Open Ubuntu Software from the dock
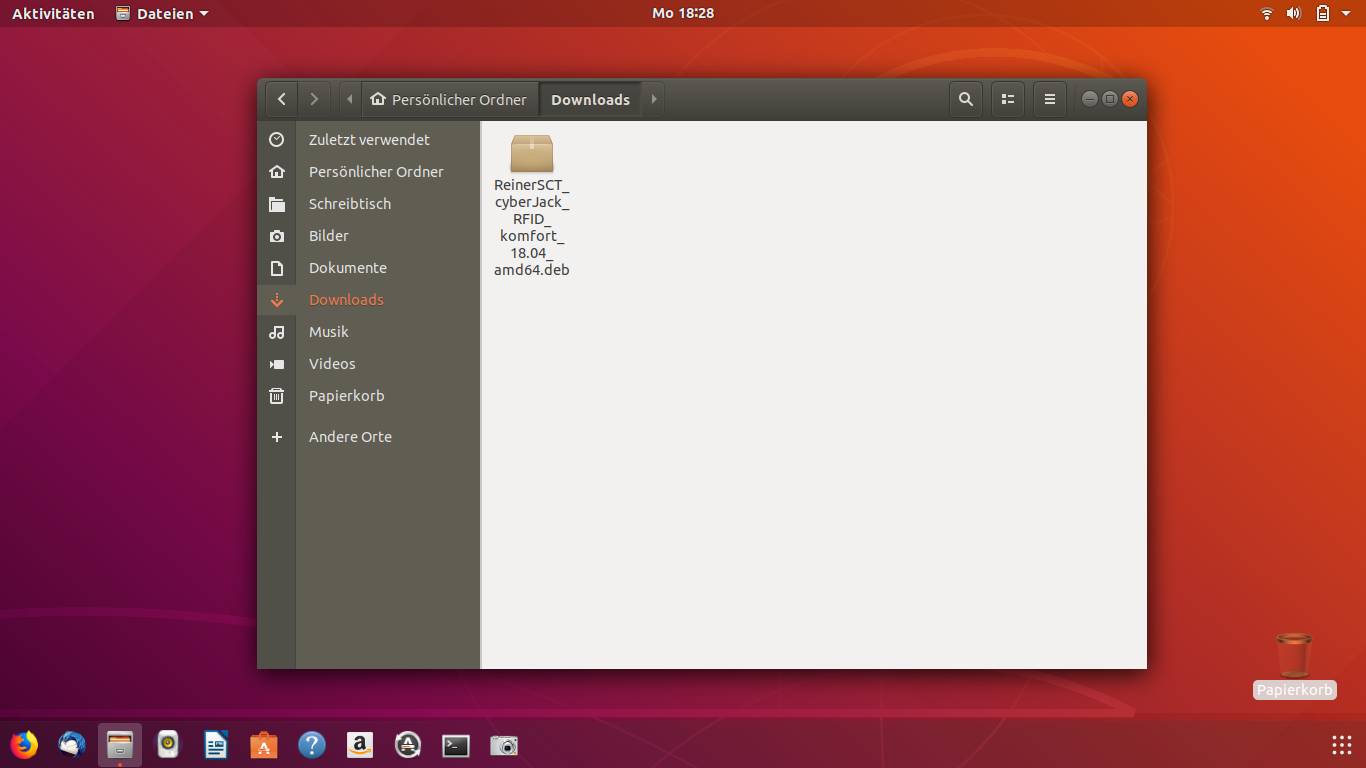Screen dimensions: 1366x768 pos(264,745)
